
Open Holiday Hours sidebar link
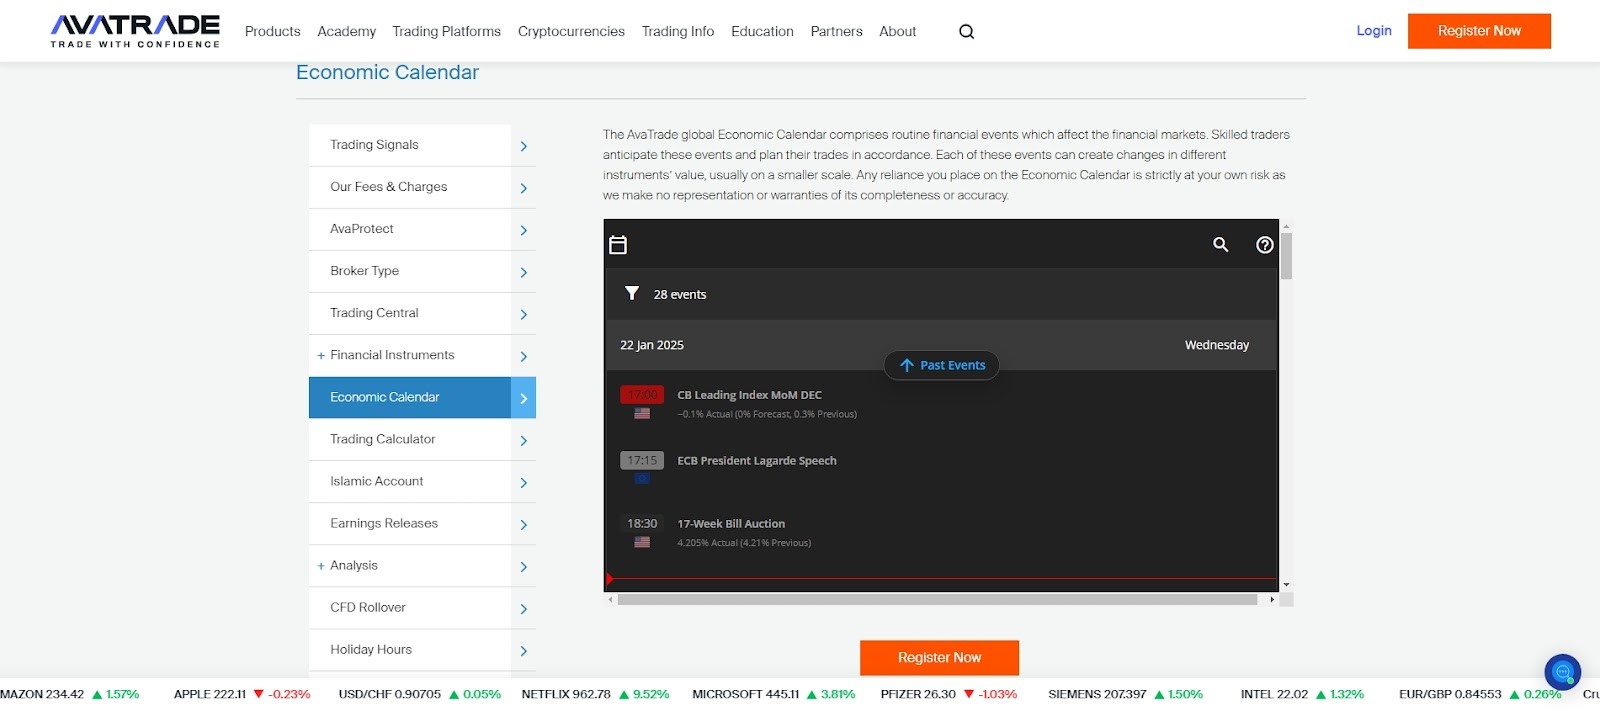(370, 649)
